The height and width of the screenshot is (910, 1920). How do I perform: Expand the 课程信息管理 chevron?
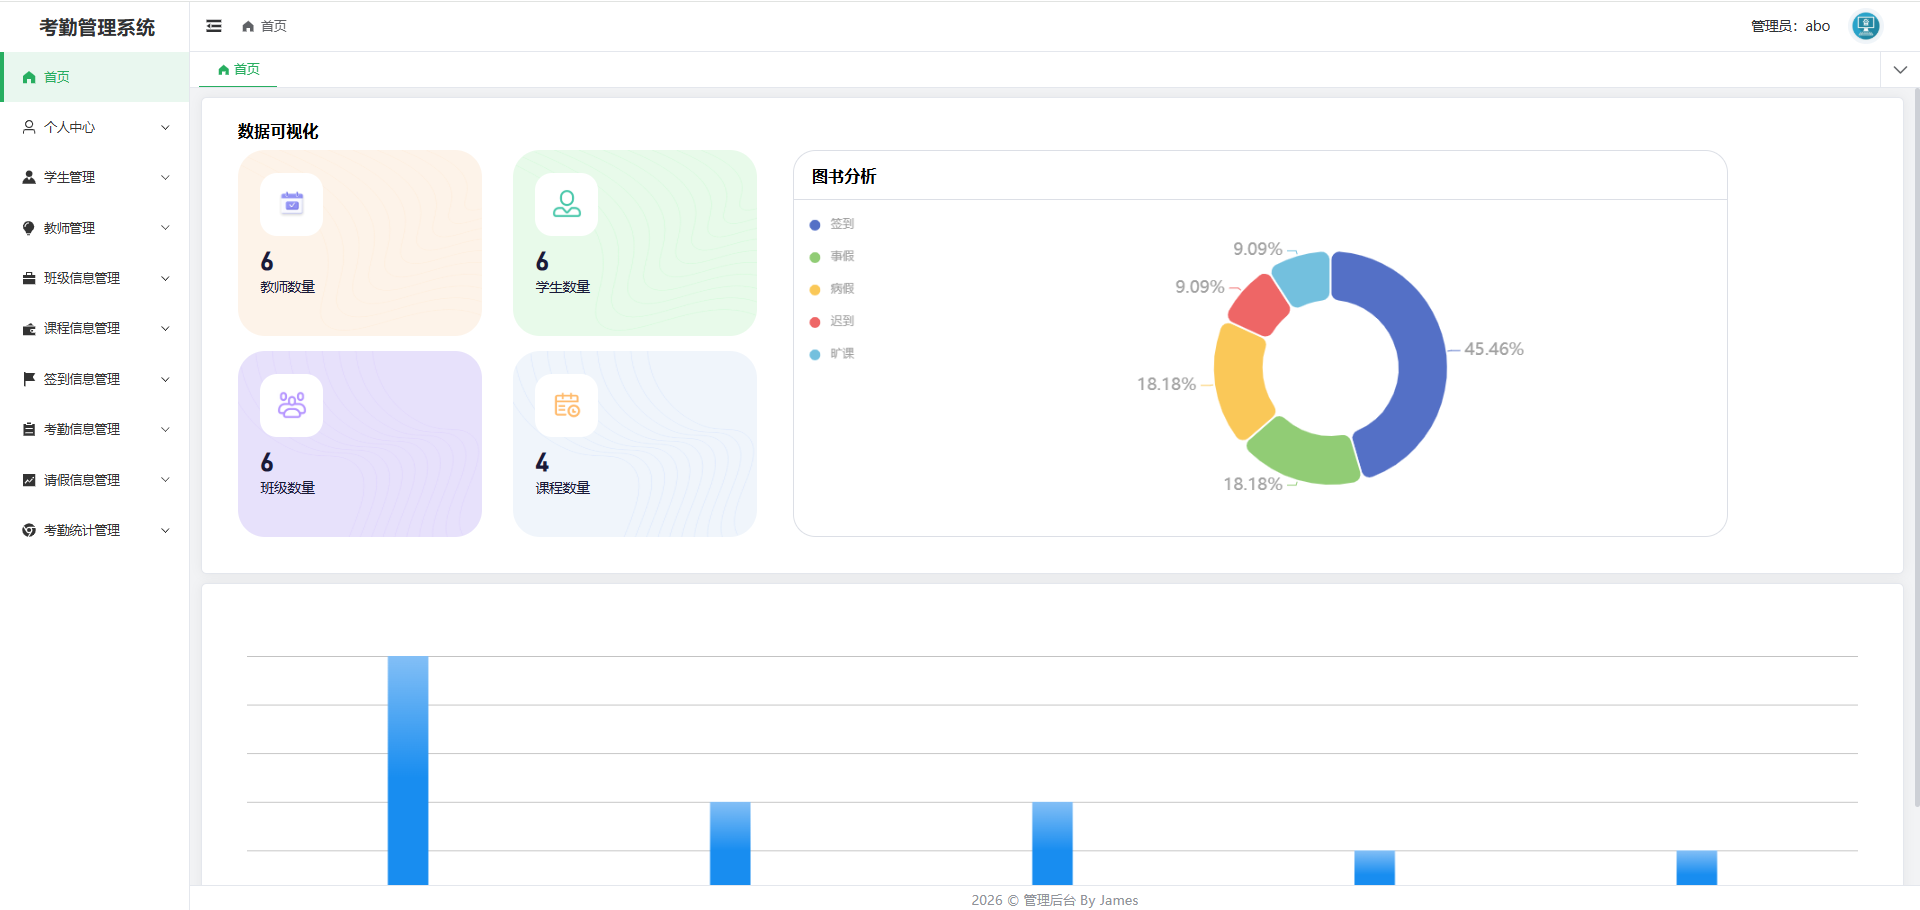[x=165, y=328]
